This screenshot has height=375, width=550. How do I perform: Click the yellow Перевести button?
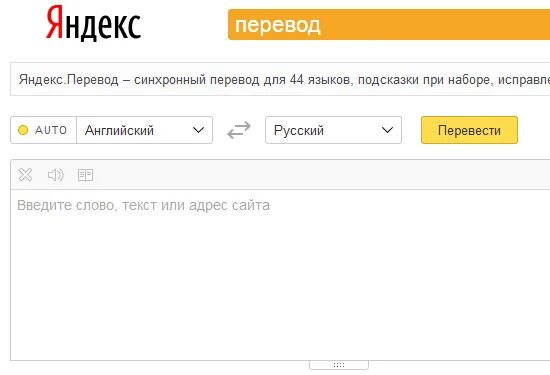[469, 130]
